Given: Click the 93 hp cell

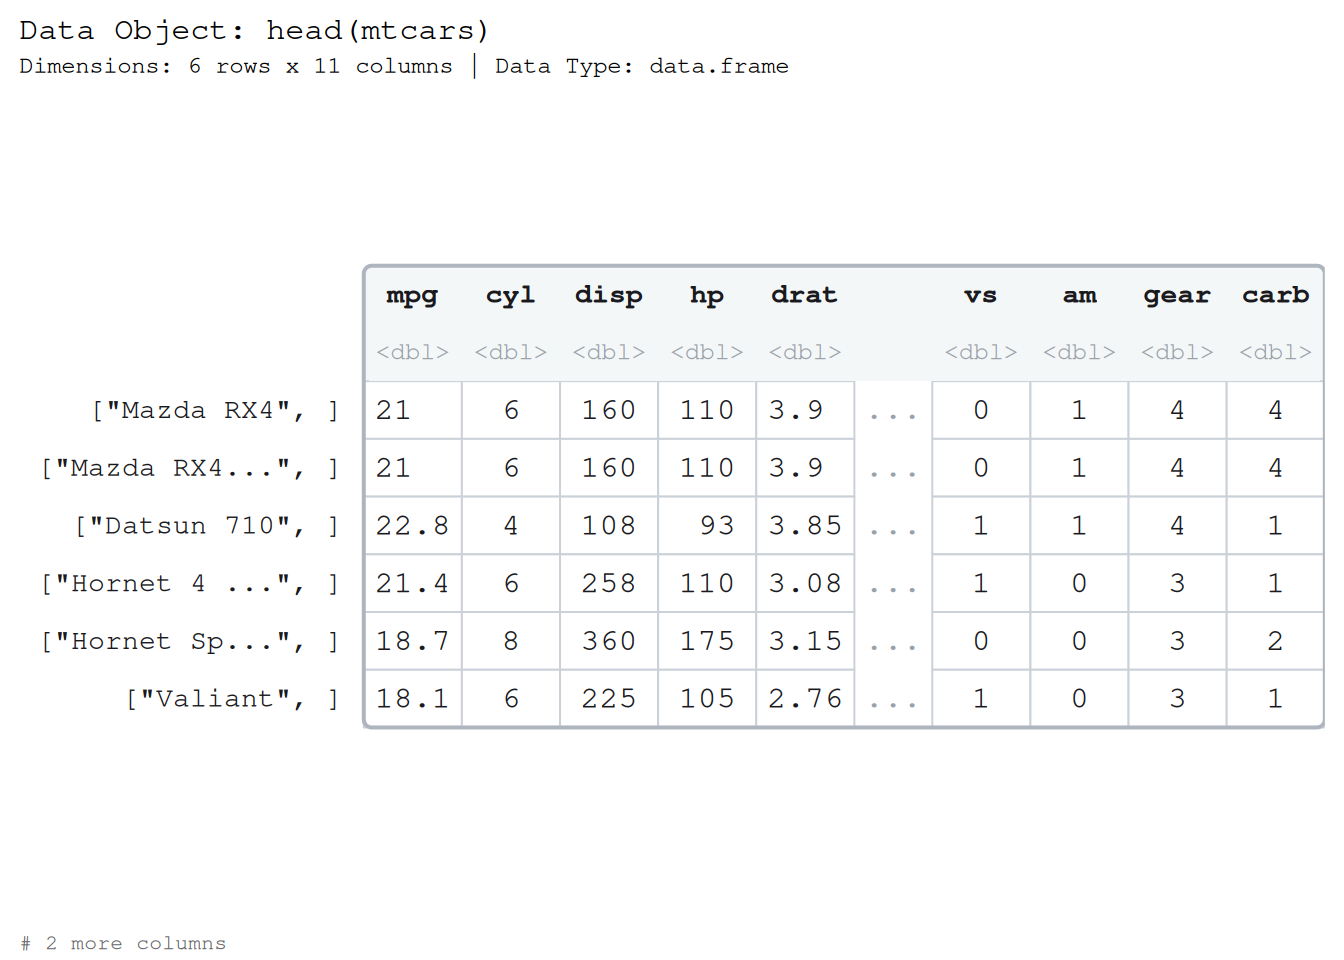Looking at the screenshot, I should coord(707,526).
